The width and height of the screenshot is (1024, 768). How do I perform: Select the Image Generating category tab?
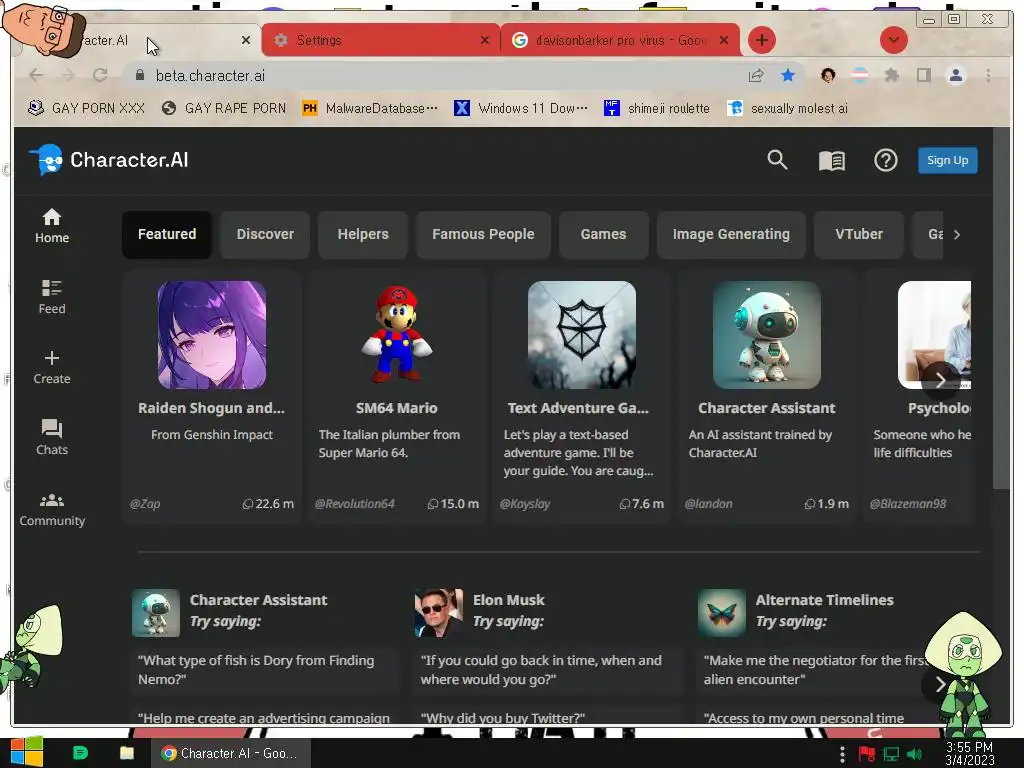[x=731, y=234]
